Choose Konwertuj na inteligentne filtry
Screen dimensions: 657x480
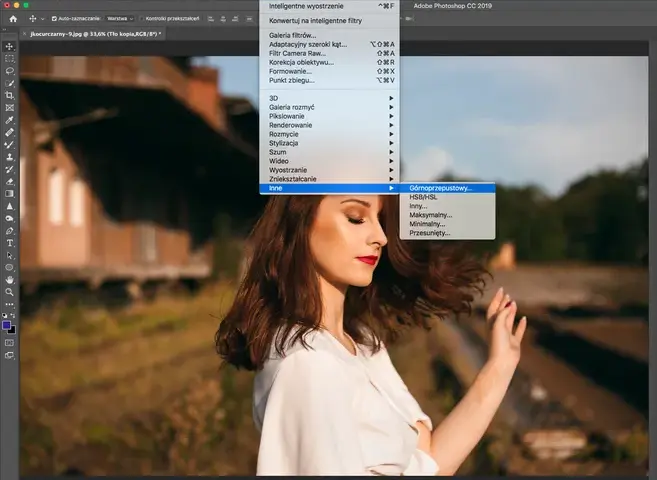[x=329, y=21]
